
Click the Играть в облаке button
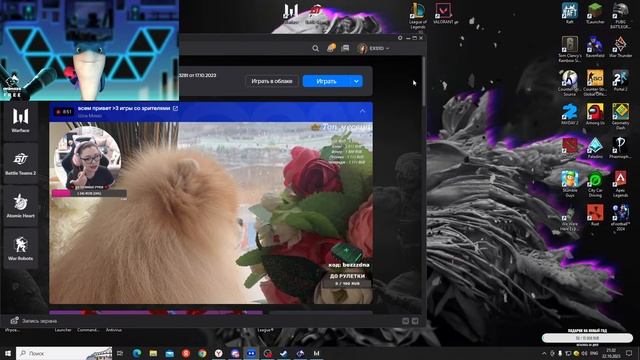pyautogui.click(x=272, y=81)
